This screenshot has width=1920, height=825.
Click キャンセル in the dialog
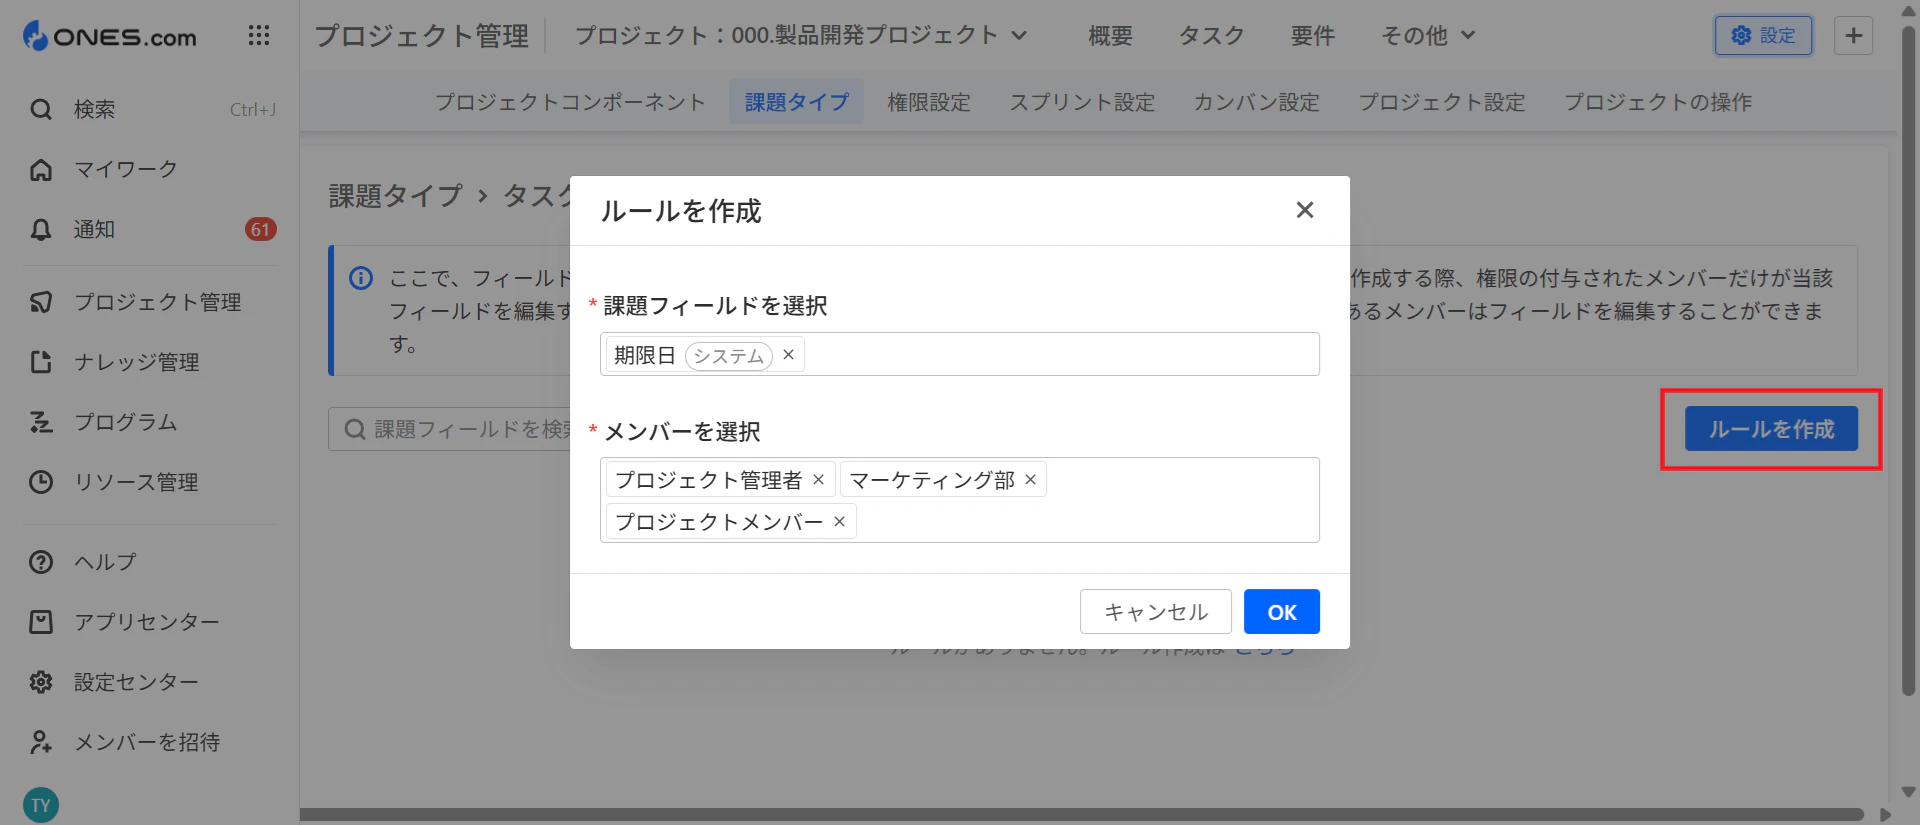pyautogui.click(x=1156, y=612)
